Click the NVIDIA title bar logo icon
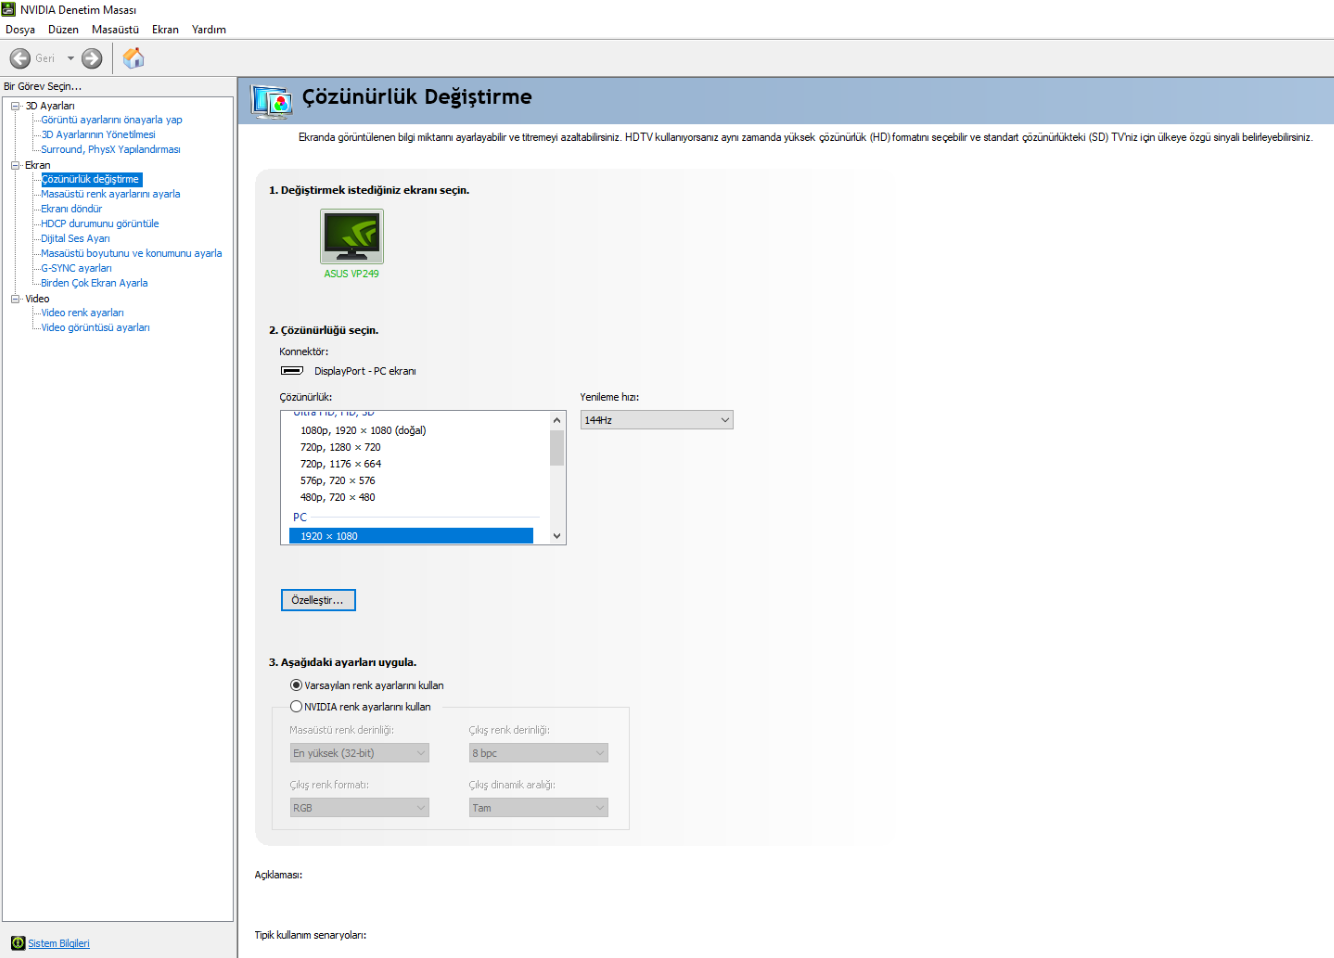Screen dimensions: 1334x958 click(9, 9)
